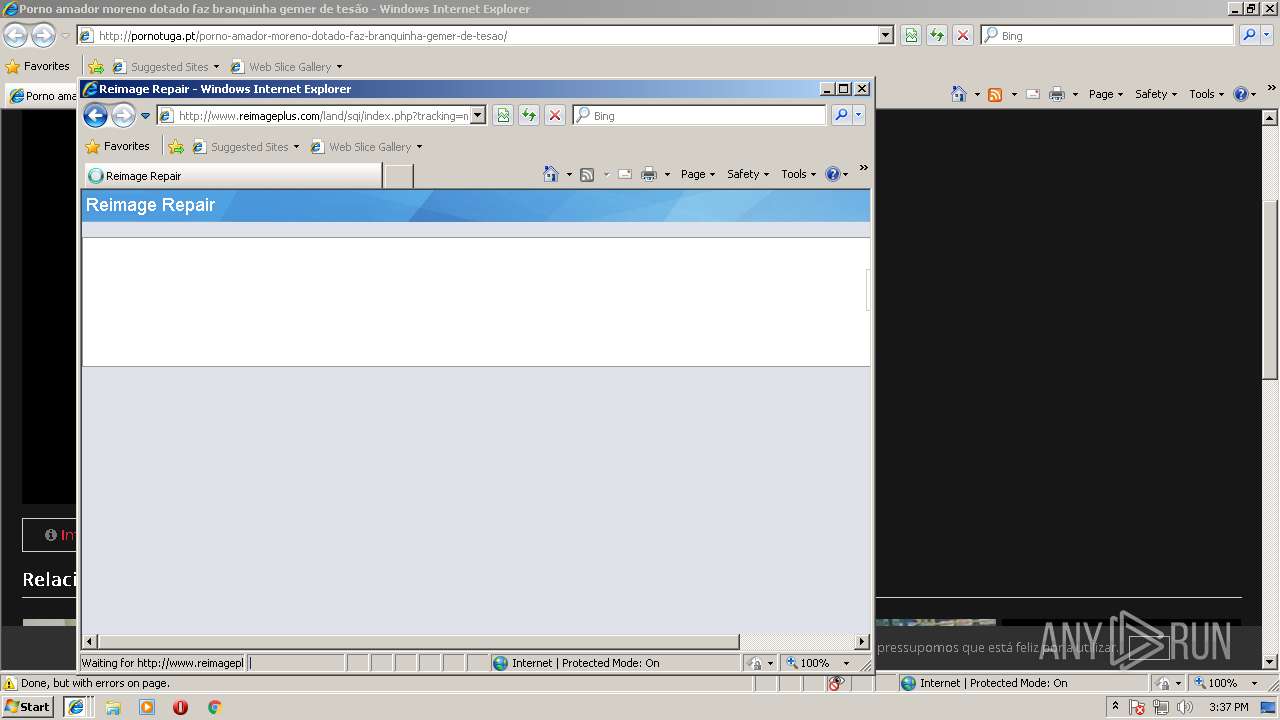1280x720 pixels.
Task: Open print options dropdown in Reimage window
Action: pos(667,175)
